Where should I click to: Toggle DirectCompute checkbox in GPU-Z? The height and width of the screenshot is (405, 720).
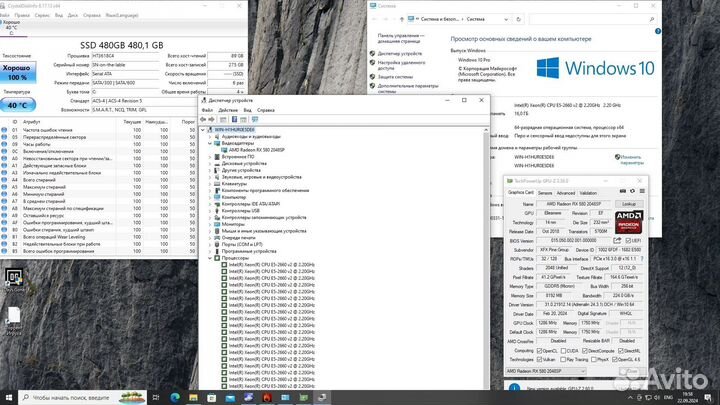(585, 351)
